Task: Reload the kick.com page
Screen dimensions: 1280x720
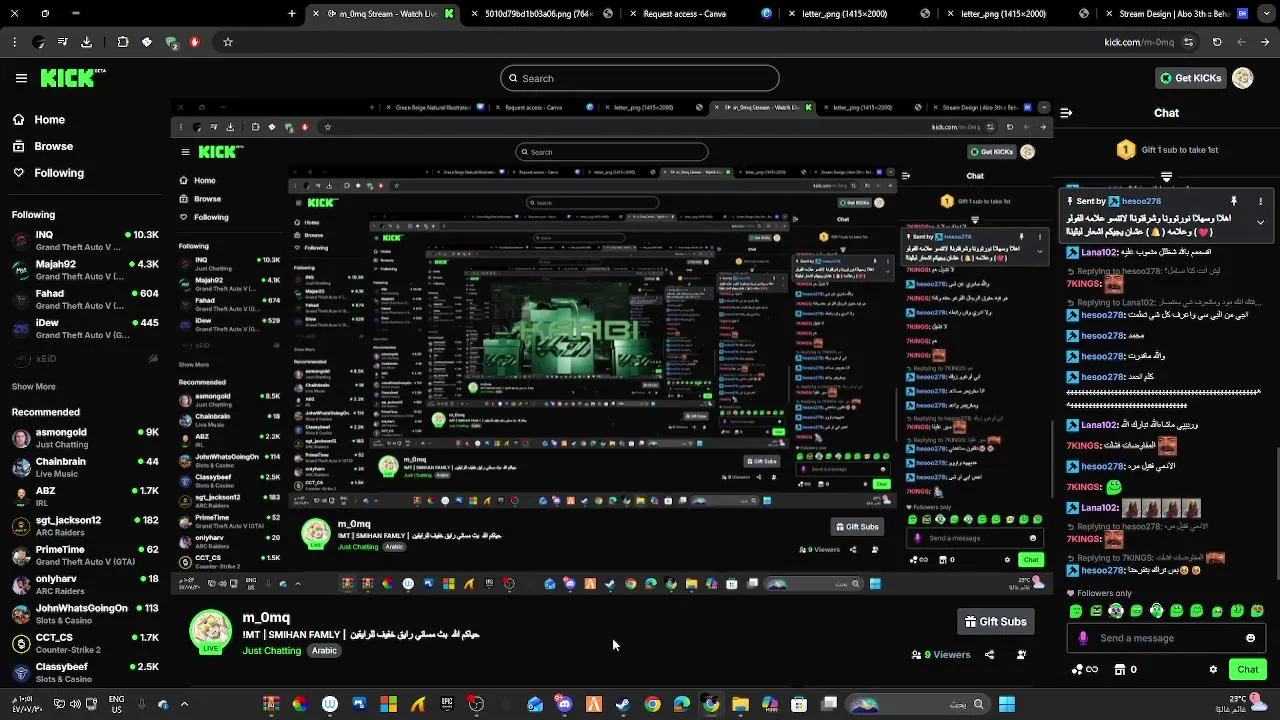Action: pos(1217,42)
